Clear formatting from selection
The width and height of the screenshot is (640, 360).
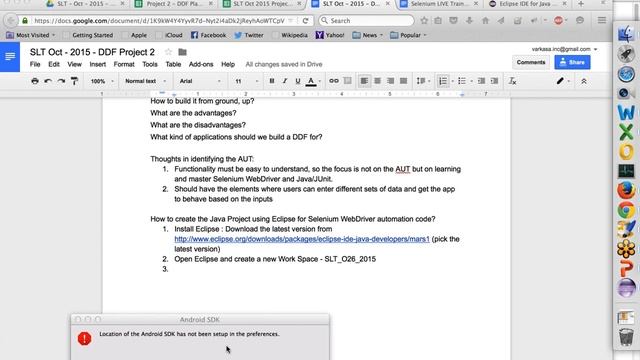pyautogui.click(x=512, y=81)
